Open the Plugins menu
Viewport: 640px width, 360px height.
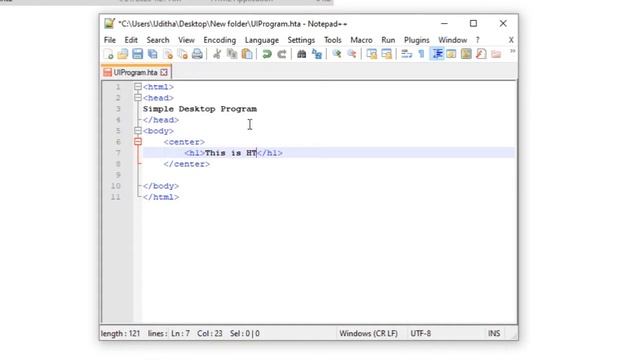click(x=417, y=40)
